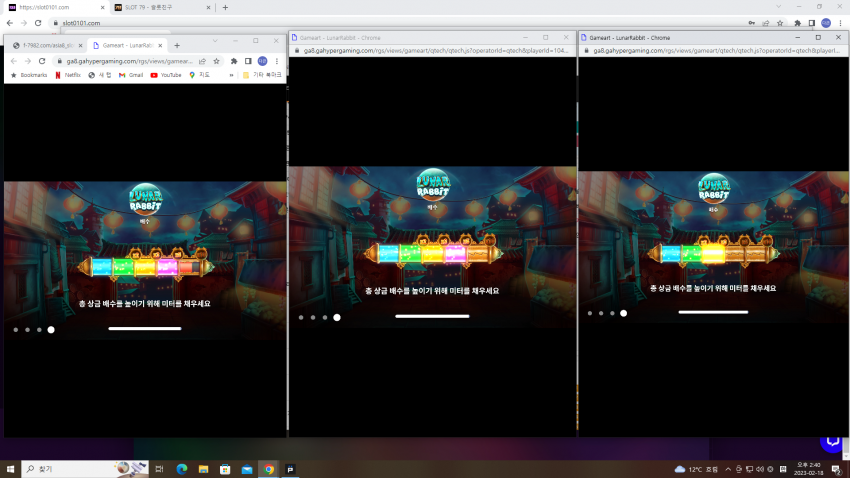
Task: Open Extensions puzzle icon in main window
Action: 797,23
